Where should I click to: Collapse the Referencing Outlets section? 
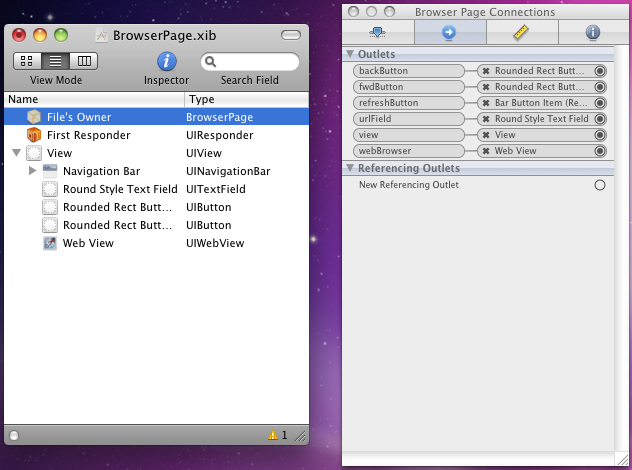[350, 168]
